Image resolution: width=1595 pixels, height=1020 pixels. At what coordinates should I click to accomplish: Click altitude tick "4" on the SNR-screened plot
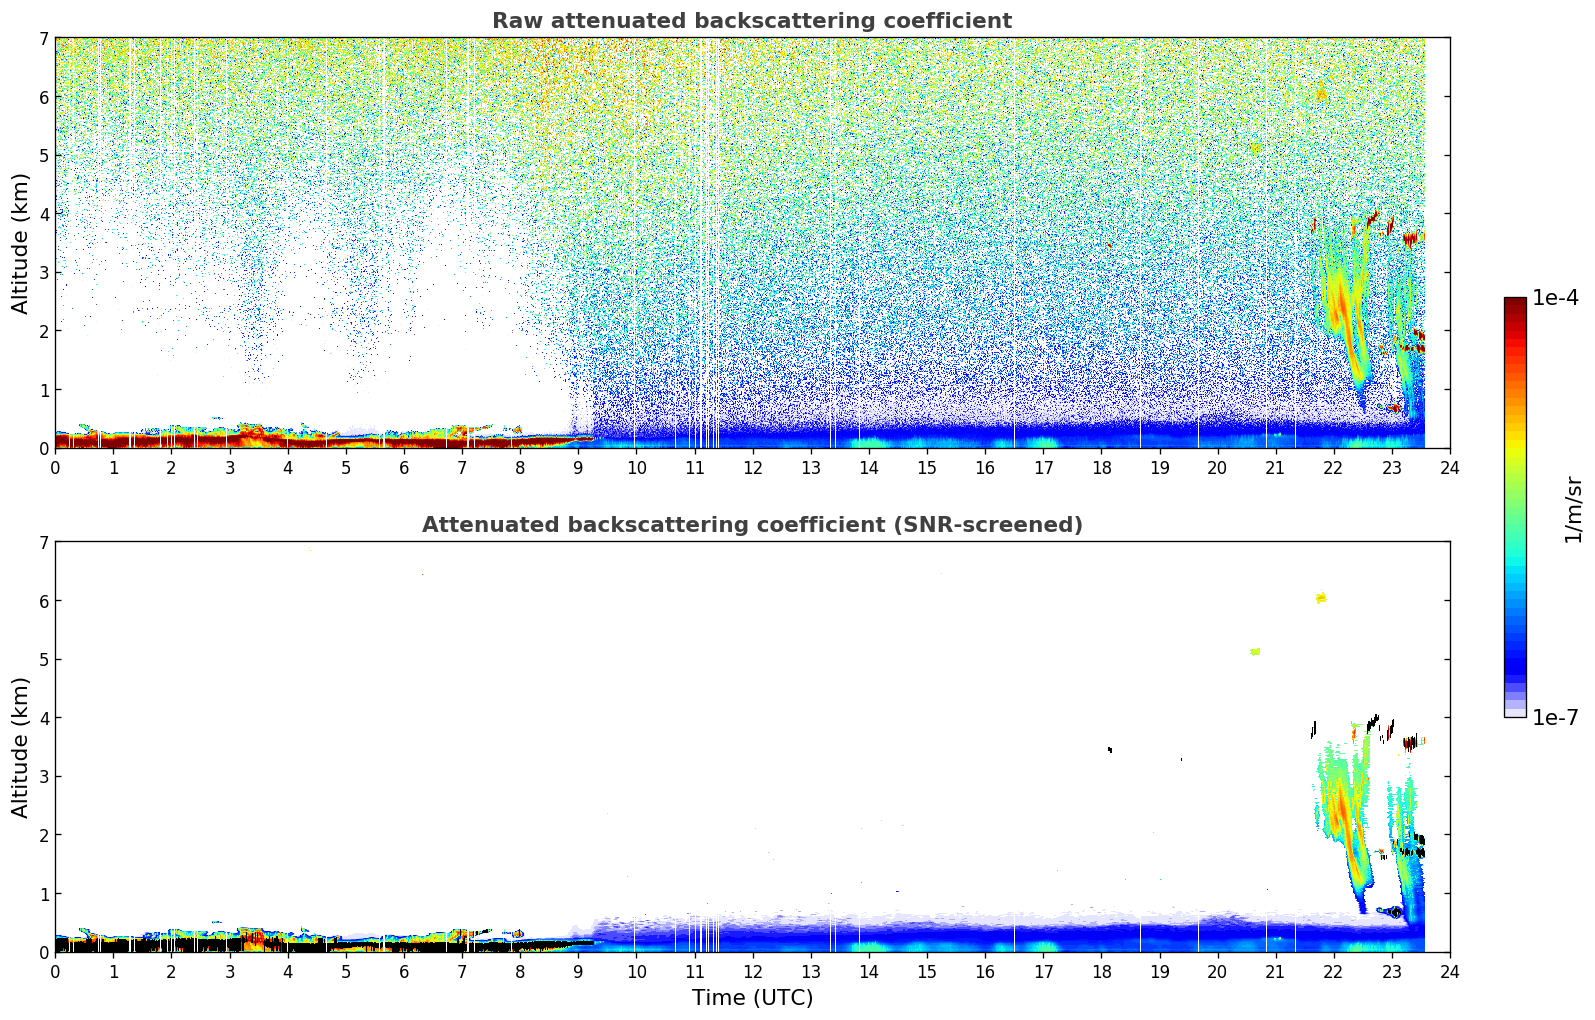point(43,718)
